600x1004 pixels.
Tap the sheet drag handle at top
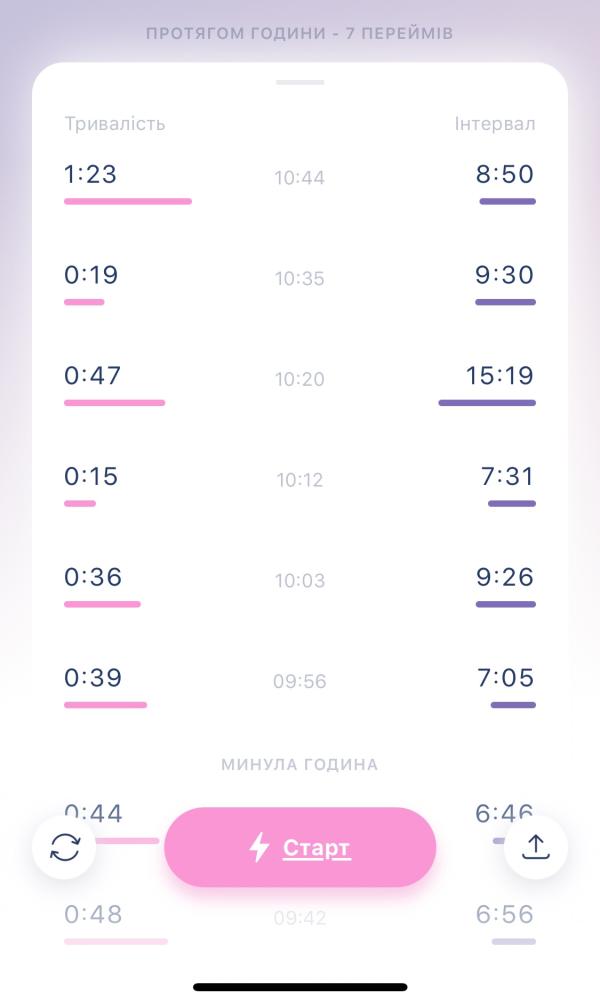coord(300,82)
